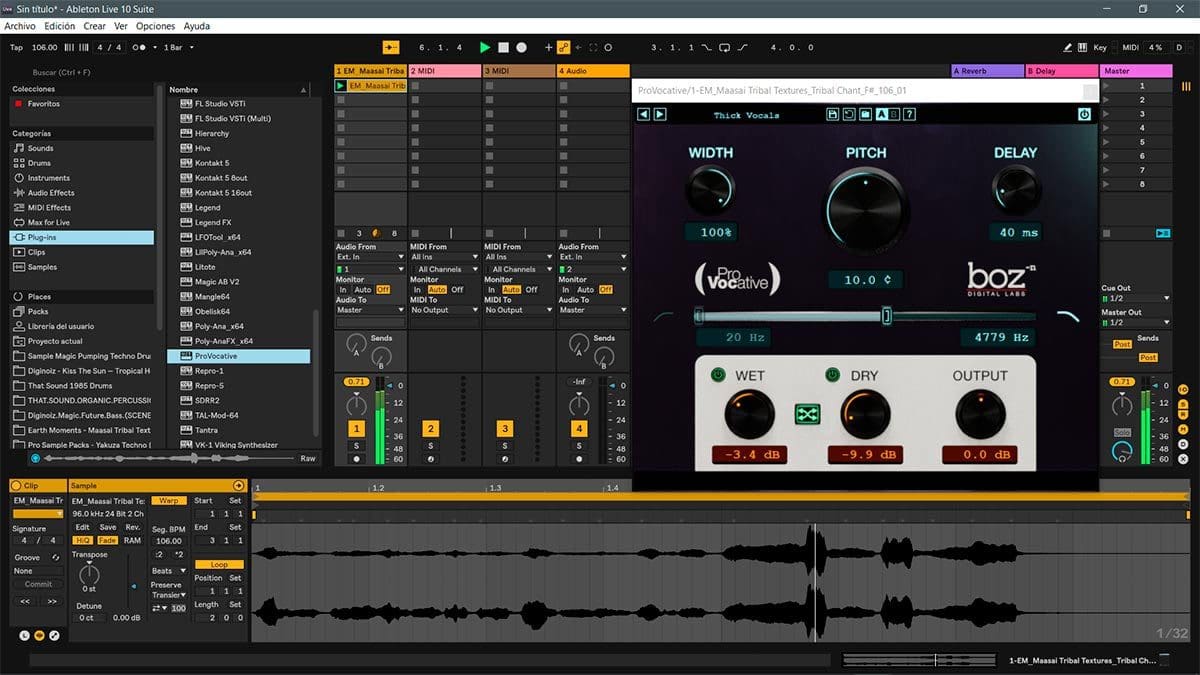This screenshot has height=675, width=1200.
Task: Open the Edición menu
Action: (x=59, y=26)
